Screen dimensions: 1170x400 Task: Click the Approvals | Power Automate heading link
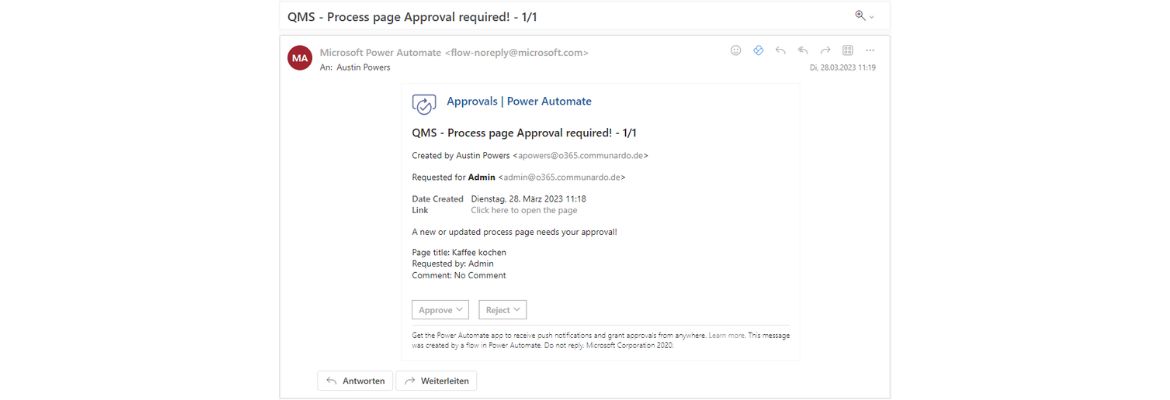(x=519, y=101)
